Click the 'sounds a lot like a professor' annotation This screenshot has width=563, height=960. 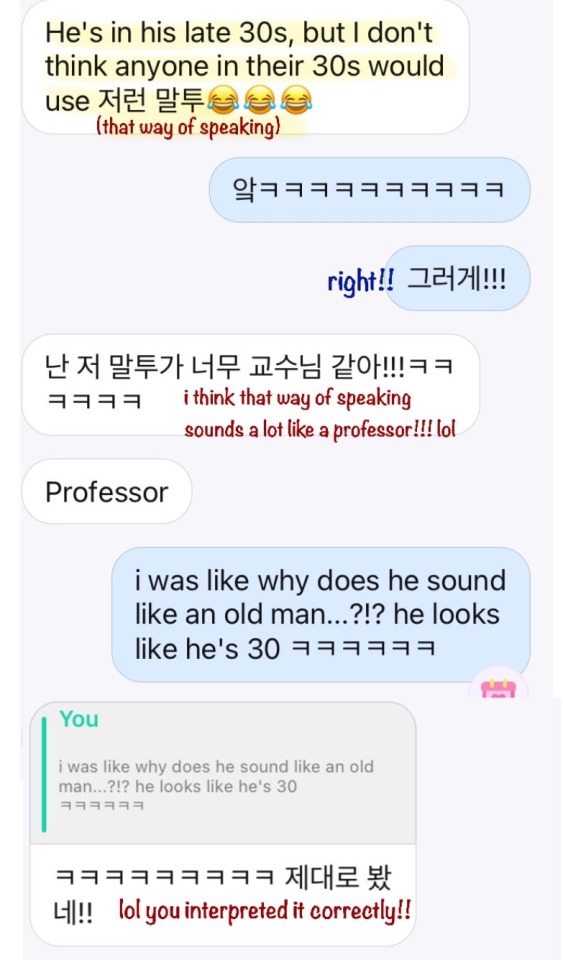tap(320, 429)
